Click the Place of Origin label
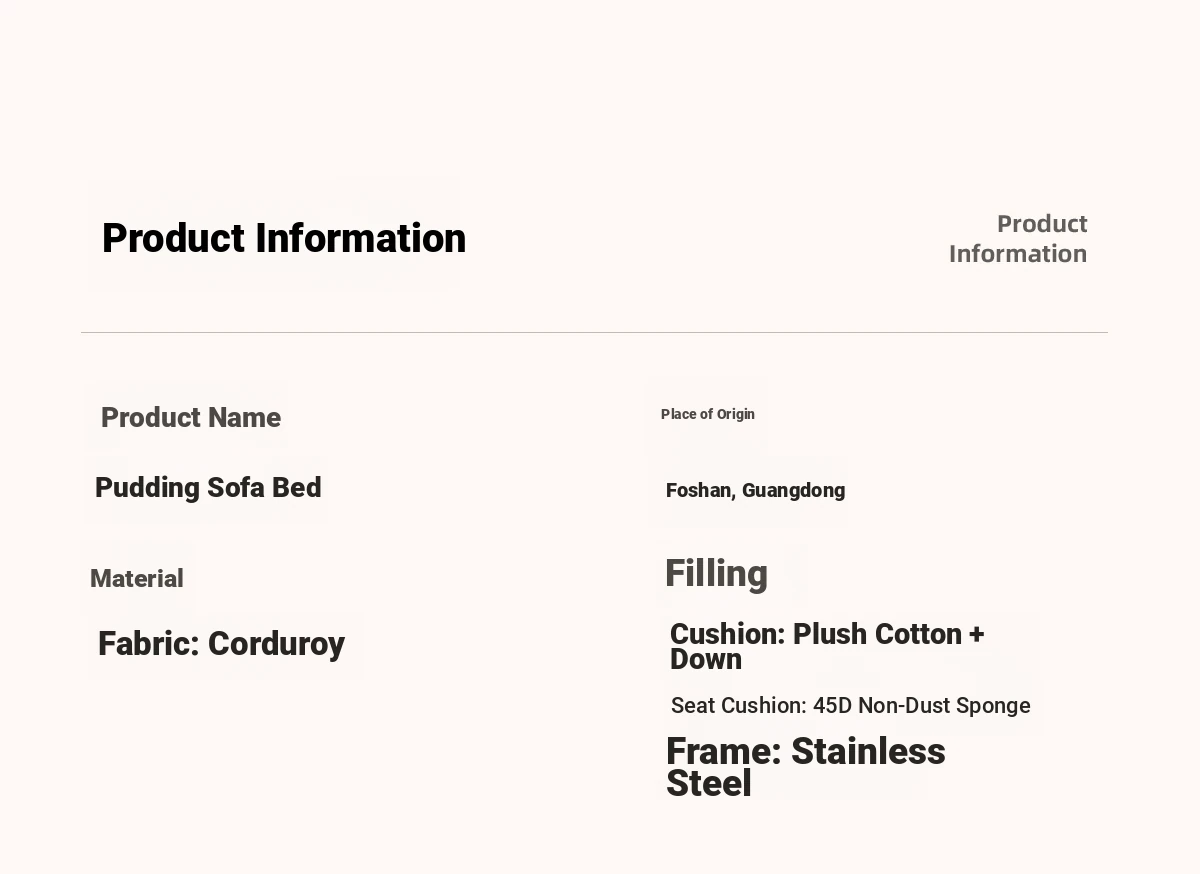 point(708,414)
